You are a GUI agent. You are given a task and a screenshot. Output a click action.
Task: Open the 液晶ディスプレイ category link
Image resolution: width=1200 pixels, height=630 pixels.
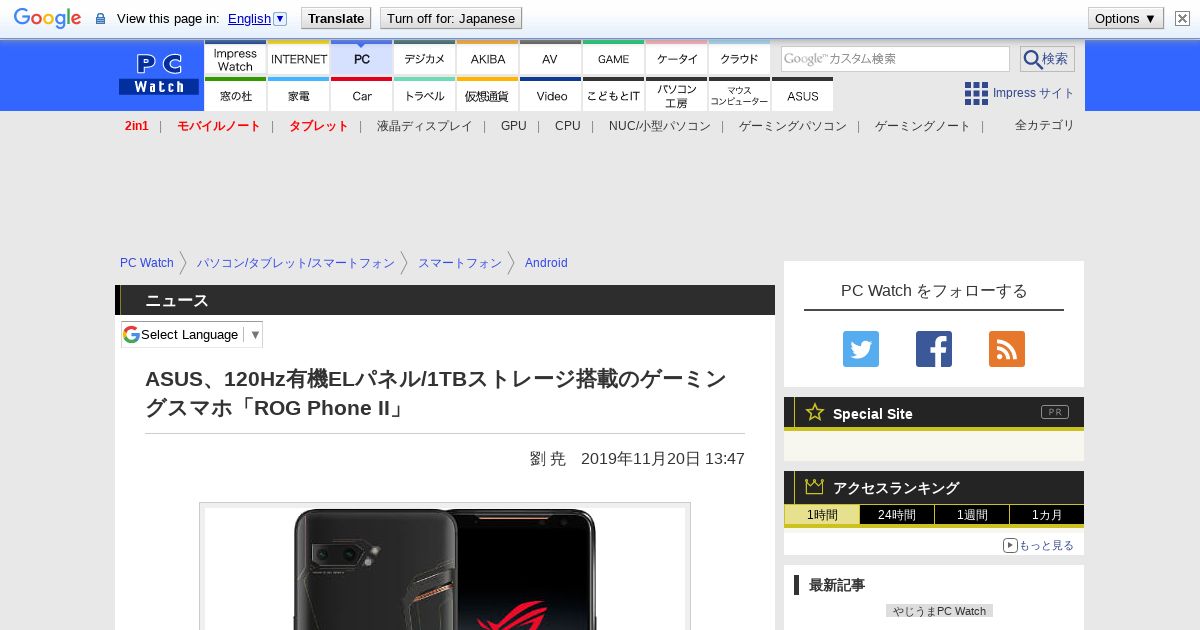[x=424, y=126]
